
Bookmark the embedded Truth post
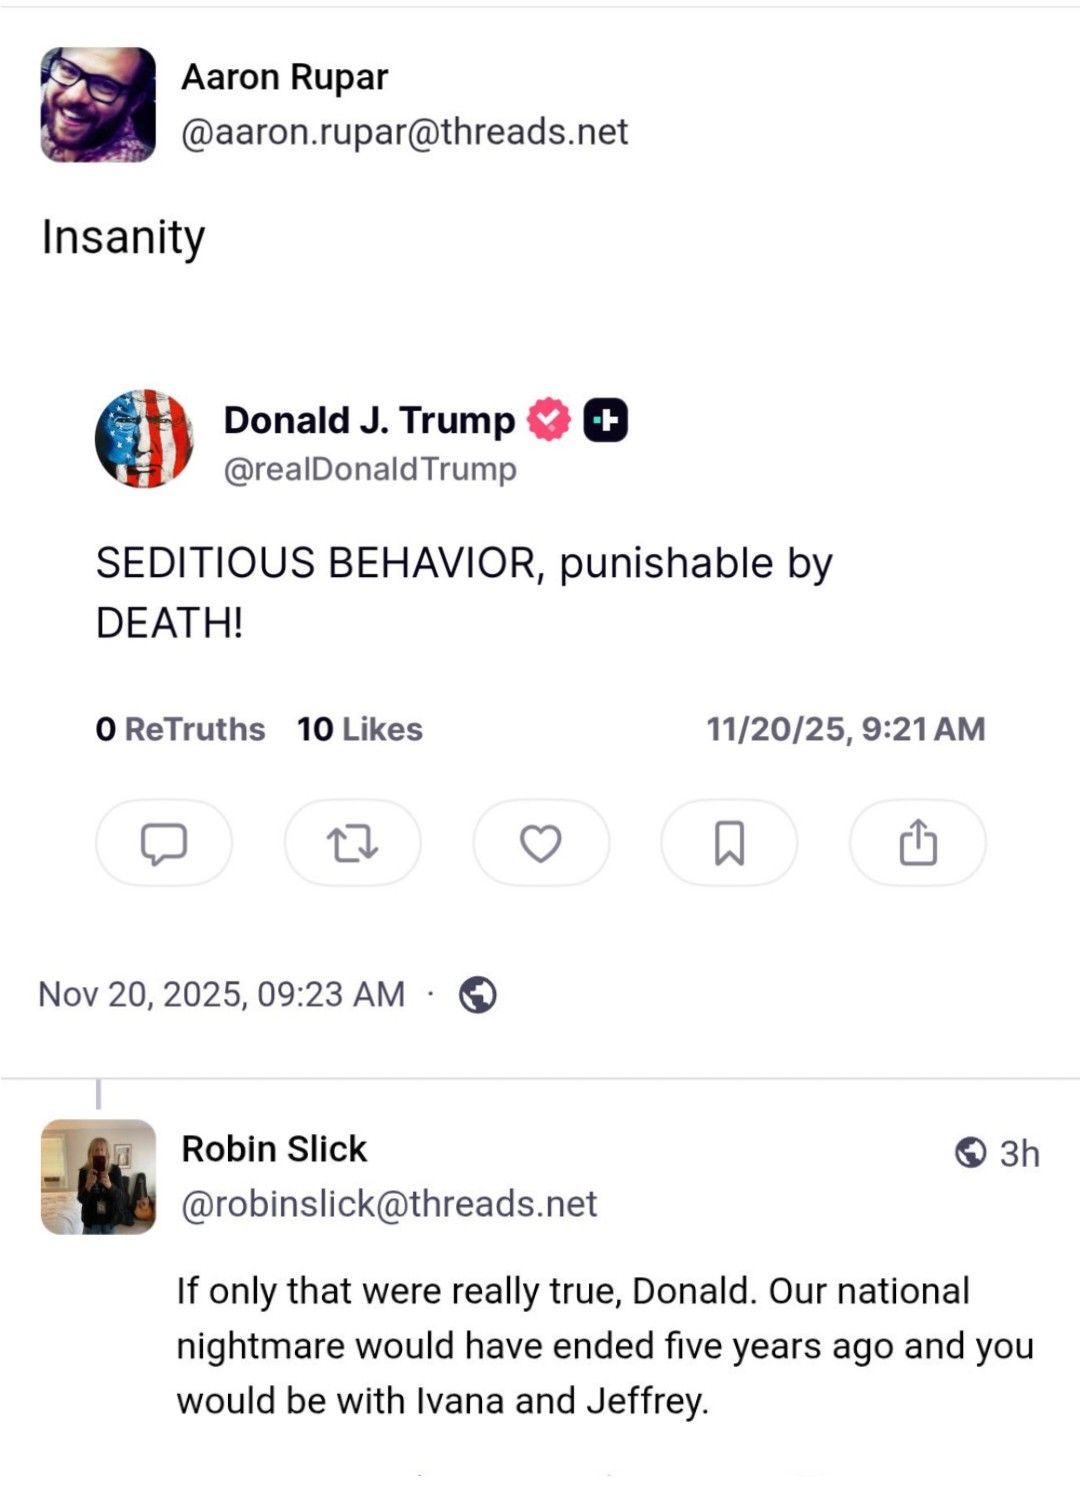click(729, 843)
